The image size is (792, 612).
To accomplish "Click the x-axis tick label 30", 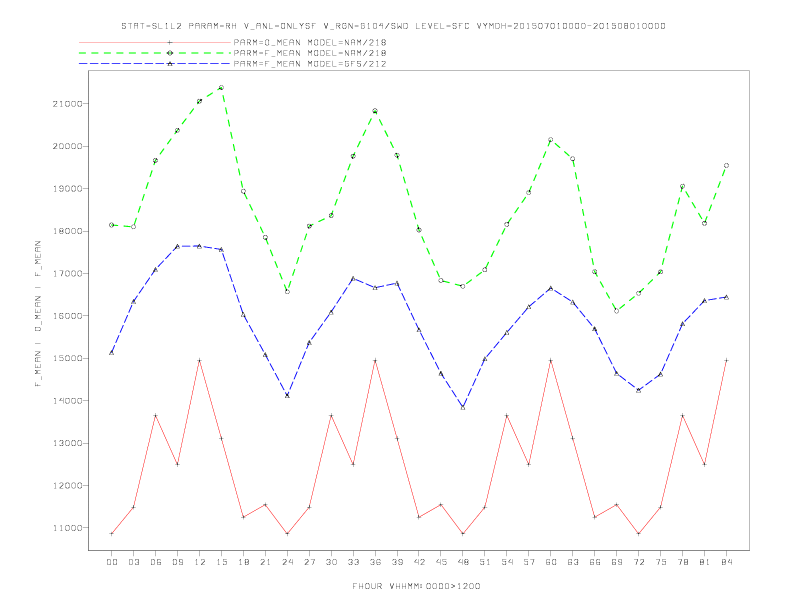I will (331, 562).
